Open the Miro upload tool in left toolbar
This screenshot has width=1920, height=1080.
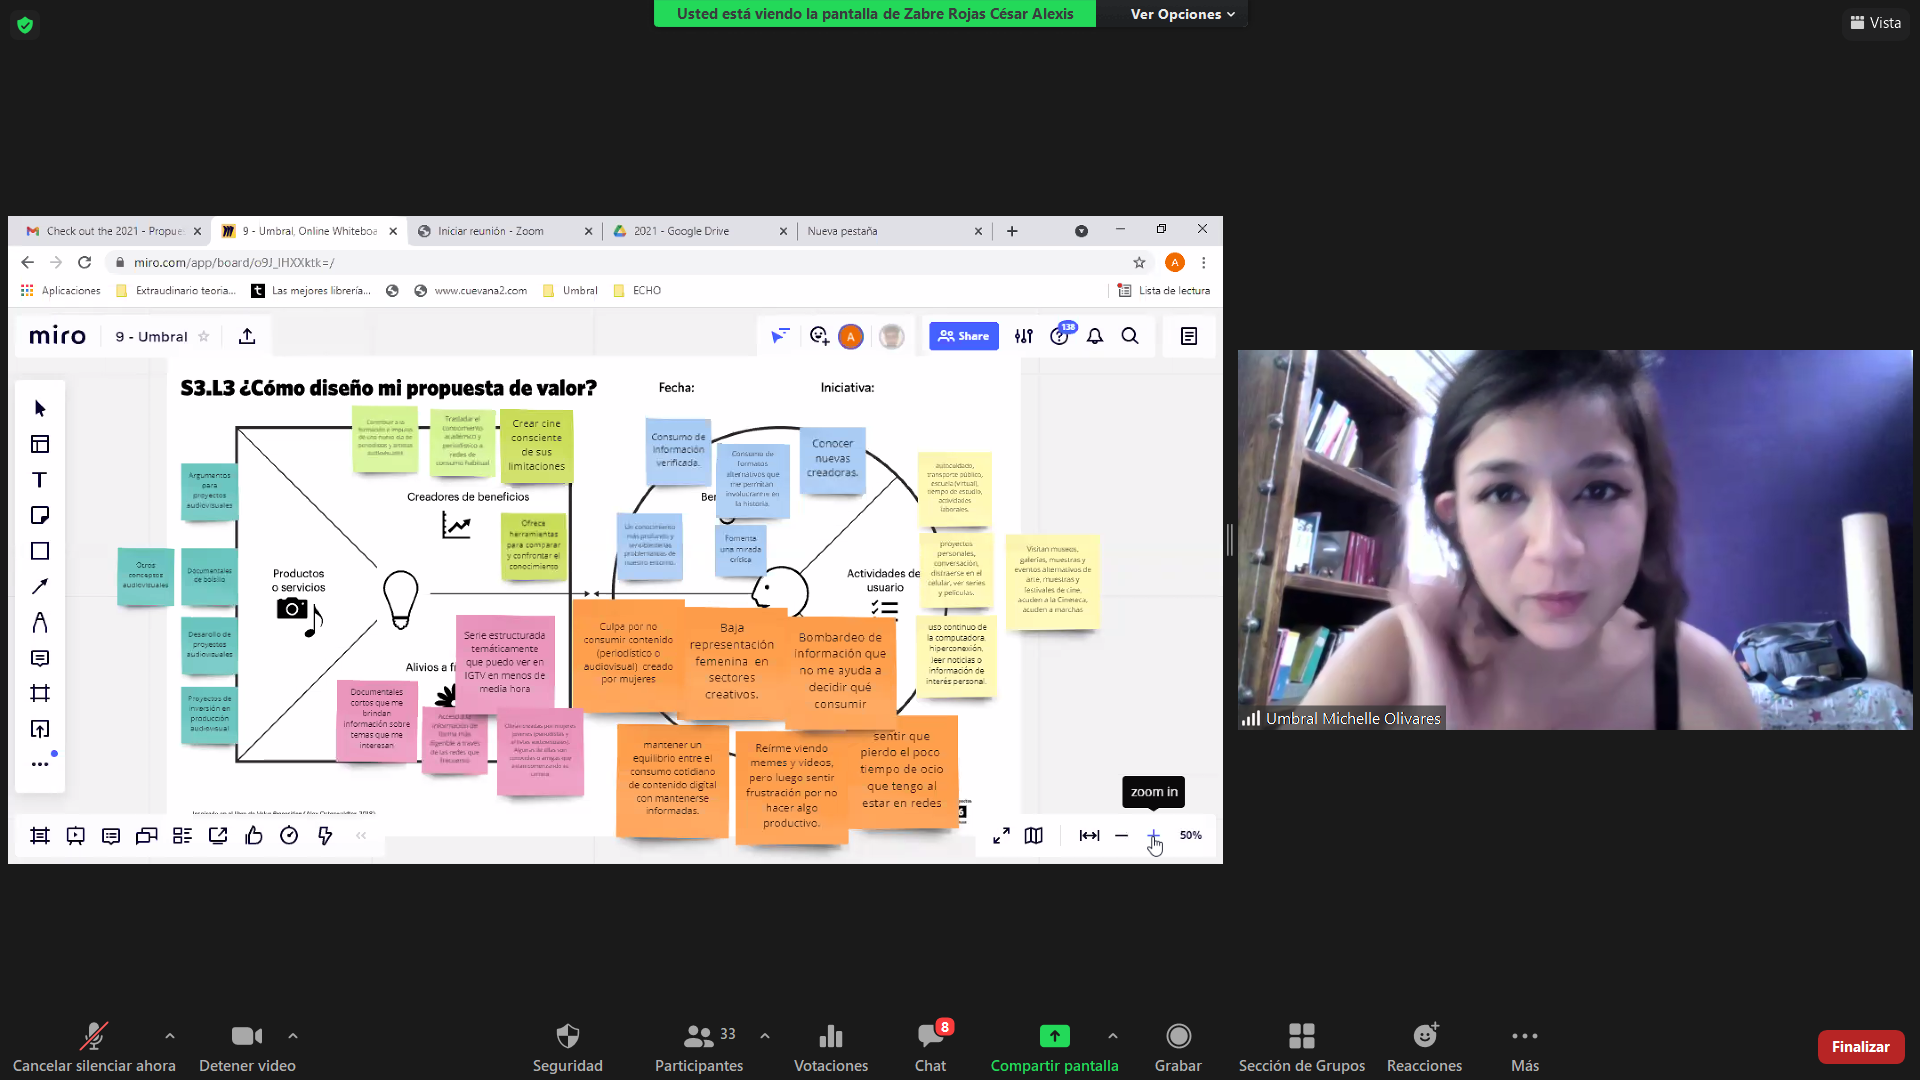[40, 729]
